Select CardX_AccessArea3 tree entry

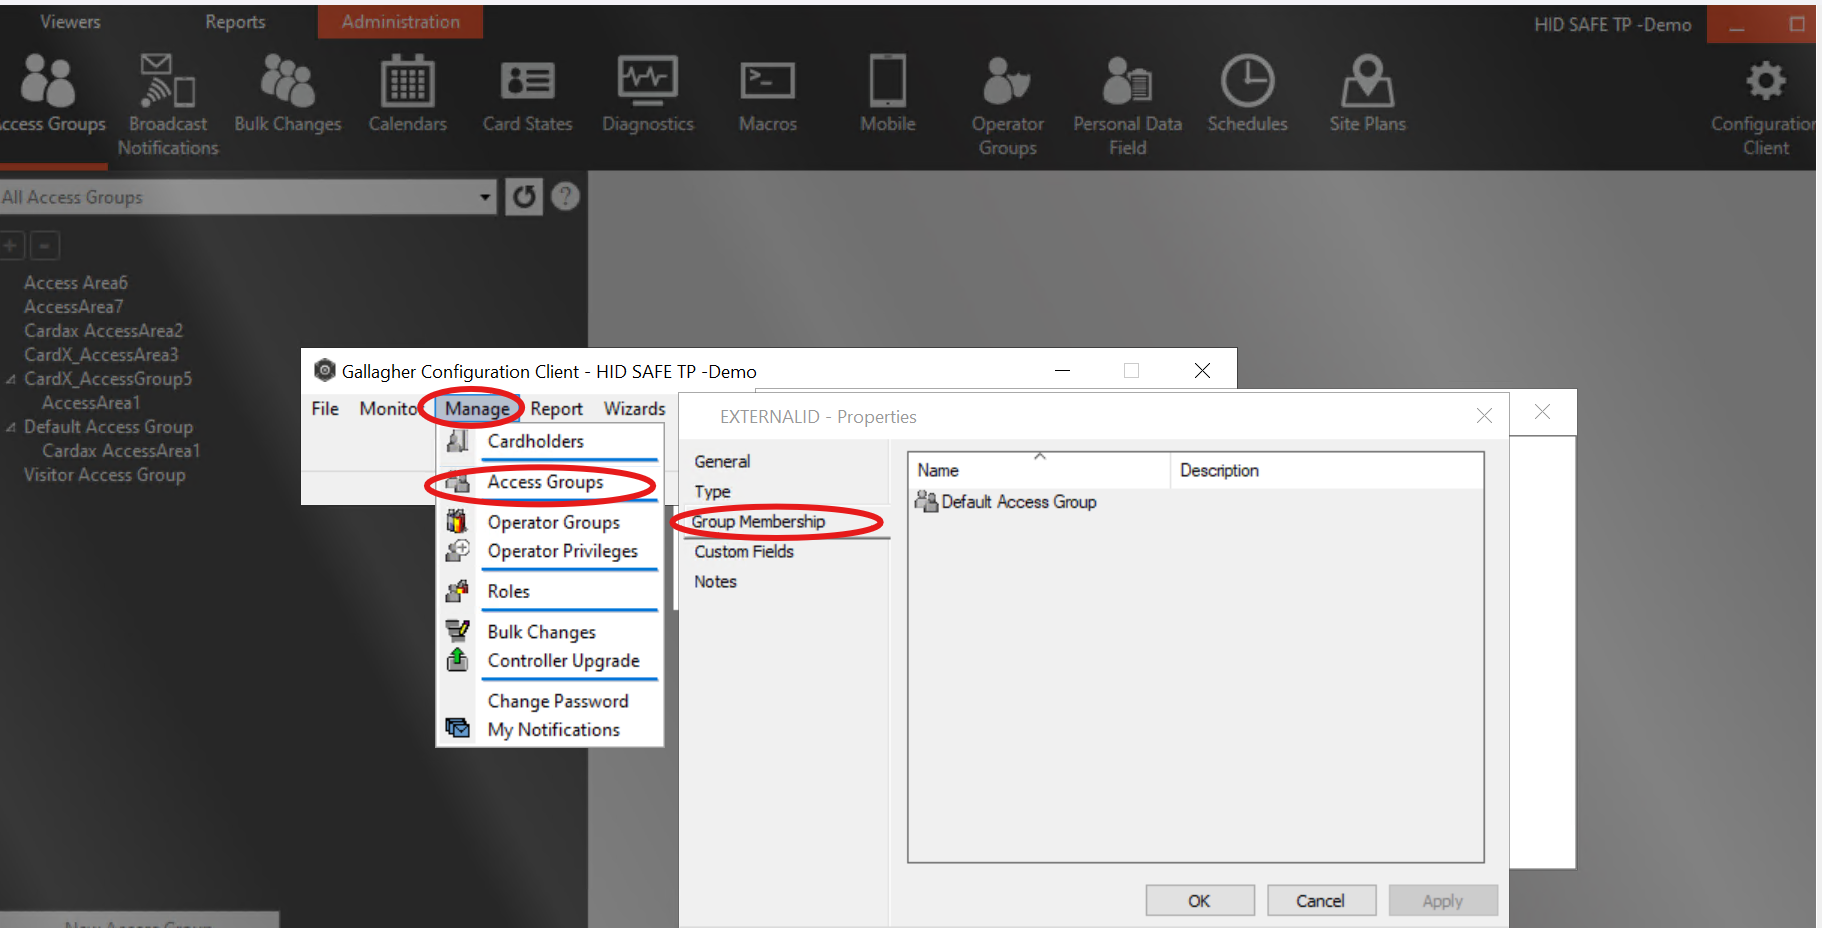102,355
